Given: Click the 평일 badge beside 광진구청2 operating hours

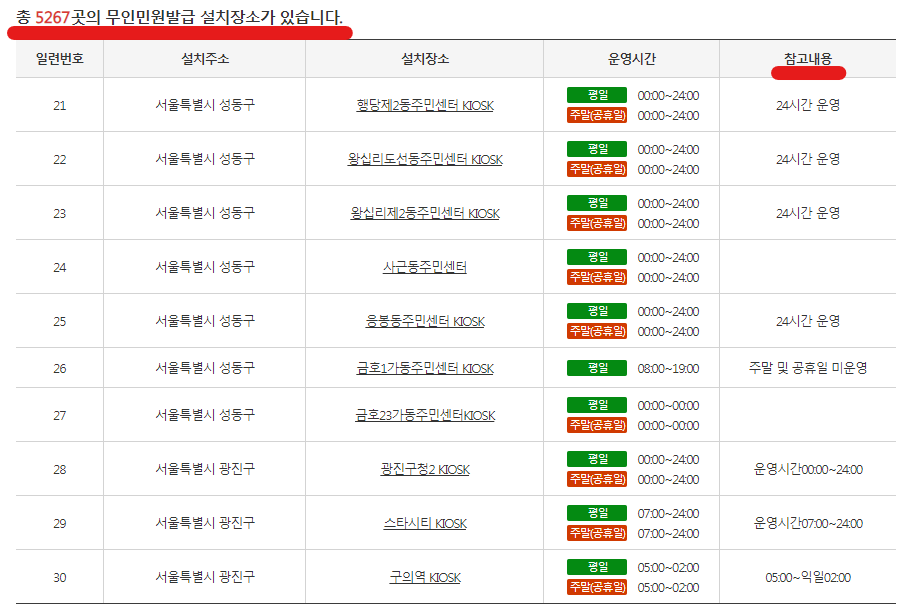Looking at the screenshot, I should 596,458.
